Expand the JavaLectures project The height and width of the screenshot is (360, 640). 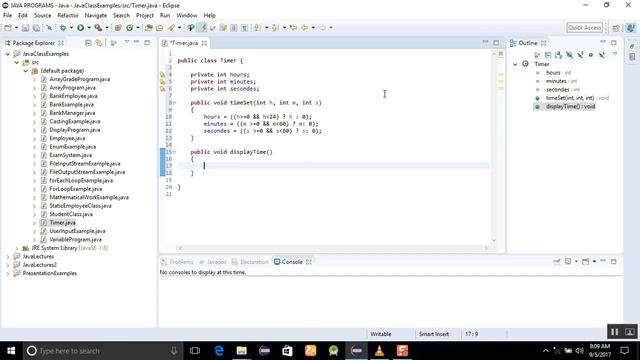coord(8,257)
